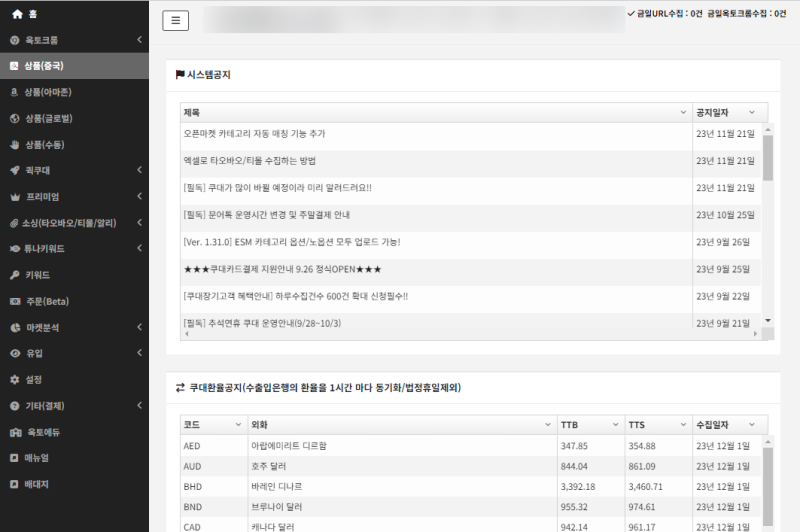Click the 옥토크롬 sidebar icon

click(x=15, y=40)
